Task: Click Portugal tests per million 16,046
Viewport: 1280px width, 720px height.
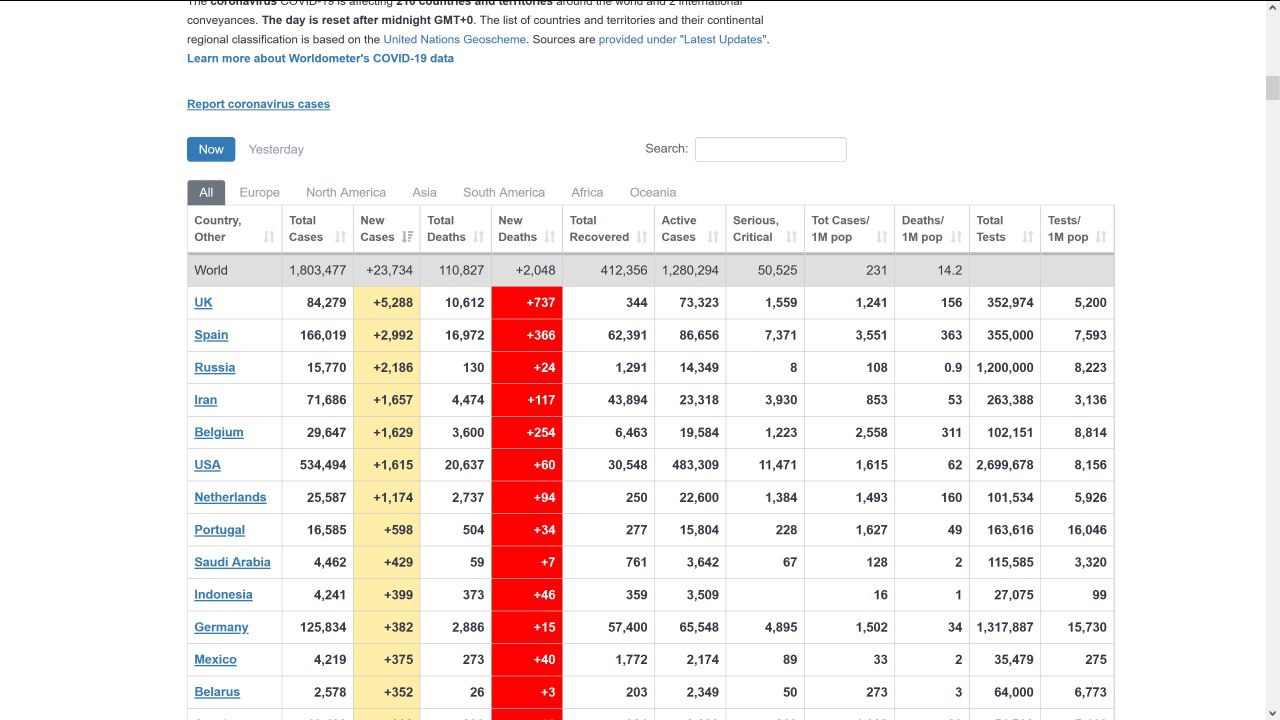Action: pyautogui.click(x=1077, y=530)
